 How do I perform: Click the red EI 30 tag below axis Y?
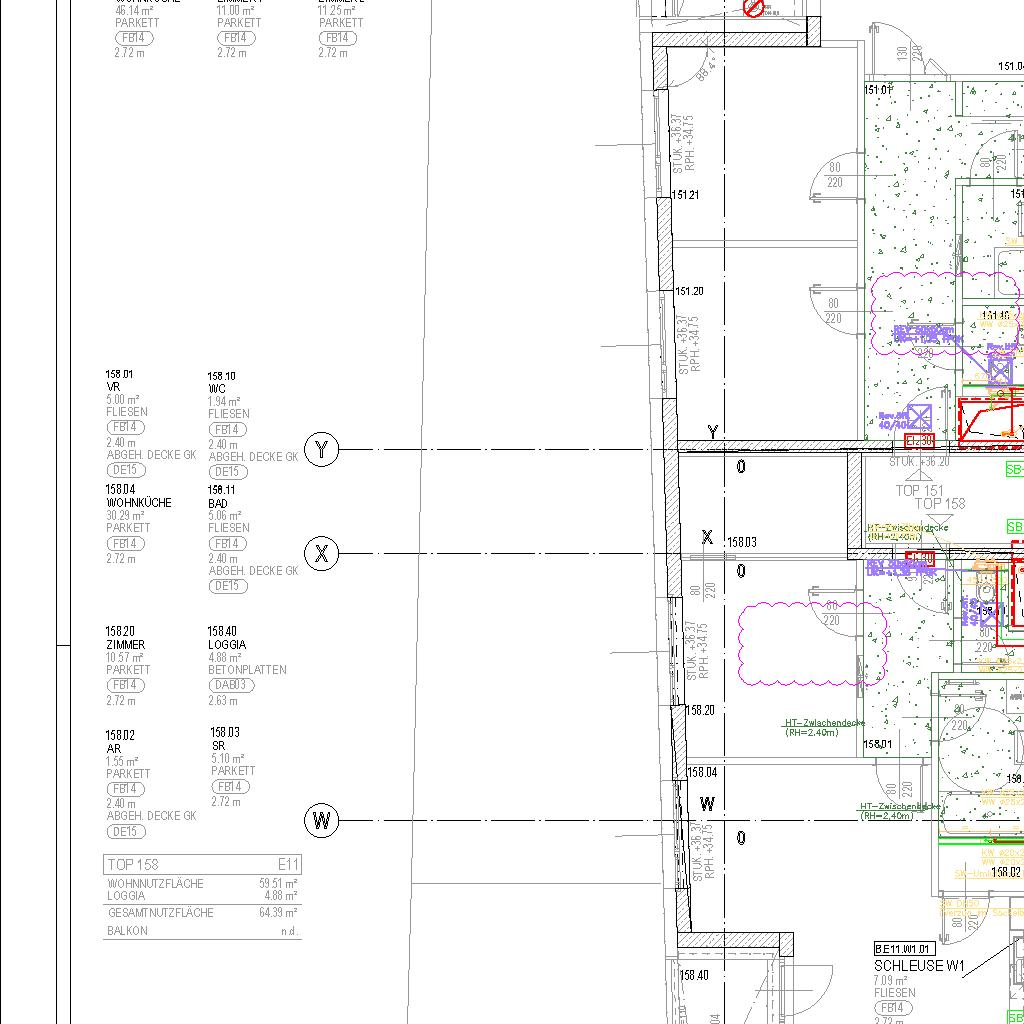919,441
